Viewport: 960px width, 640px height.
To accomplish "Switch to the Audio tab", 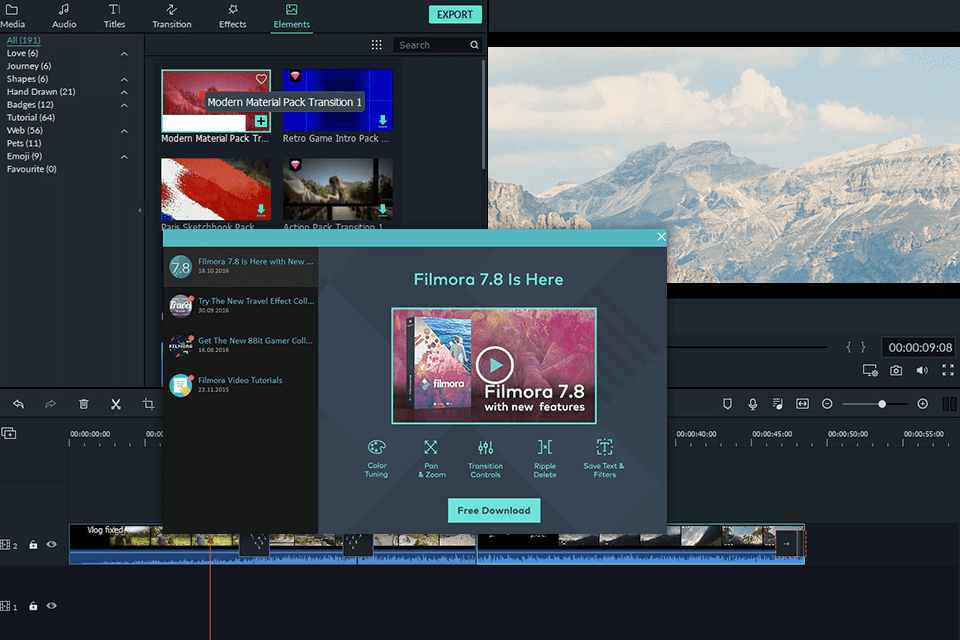I will [x=64, y=17].
